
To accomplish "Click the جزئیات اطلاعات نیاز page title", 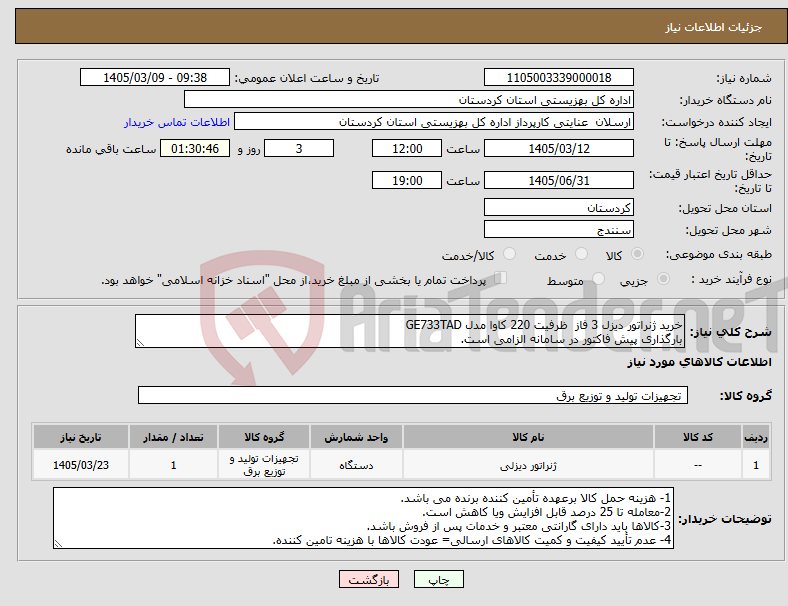I will (x=714, y=27).
